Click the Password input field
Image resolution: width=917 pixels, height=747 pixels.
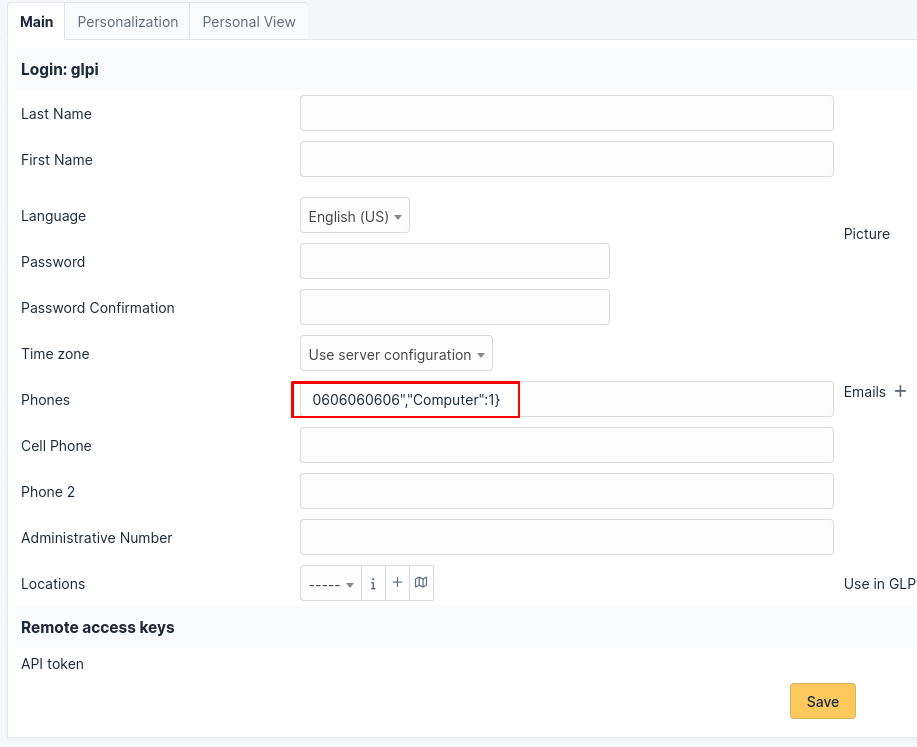[x=454, y=261]
